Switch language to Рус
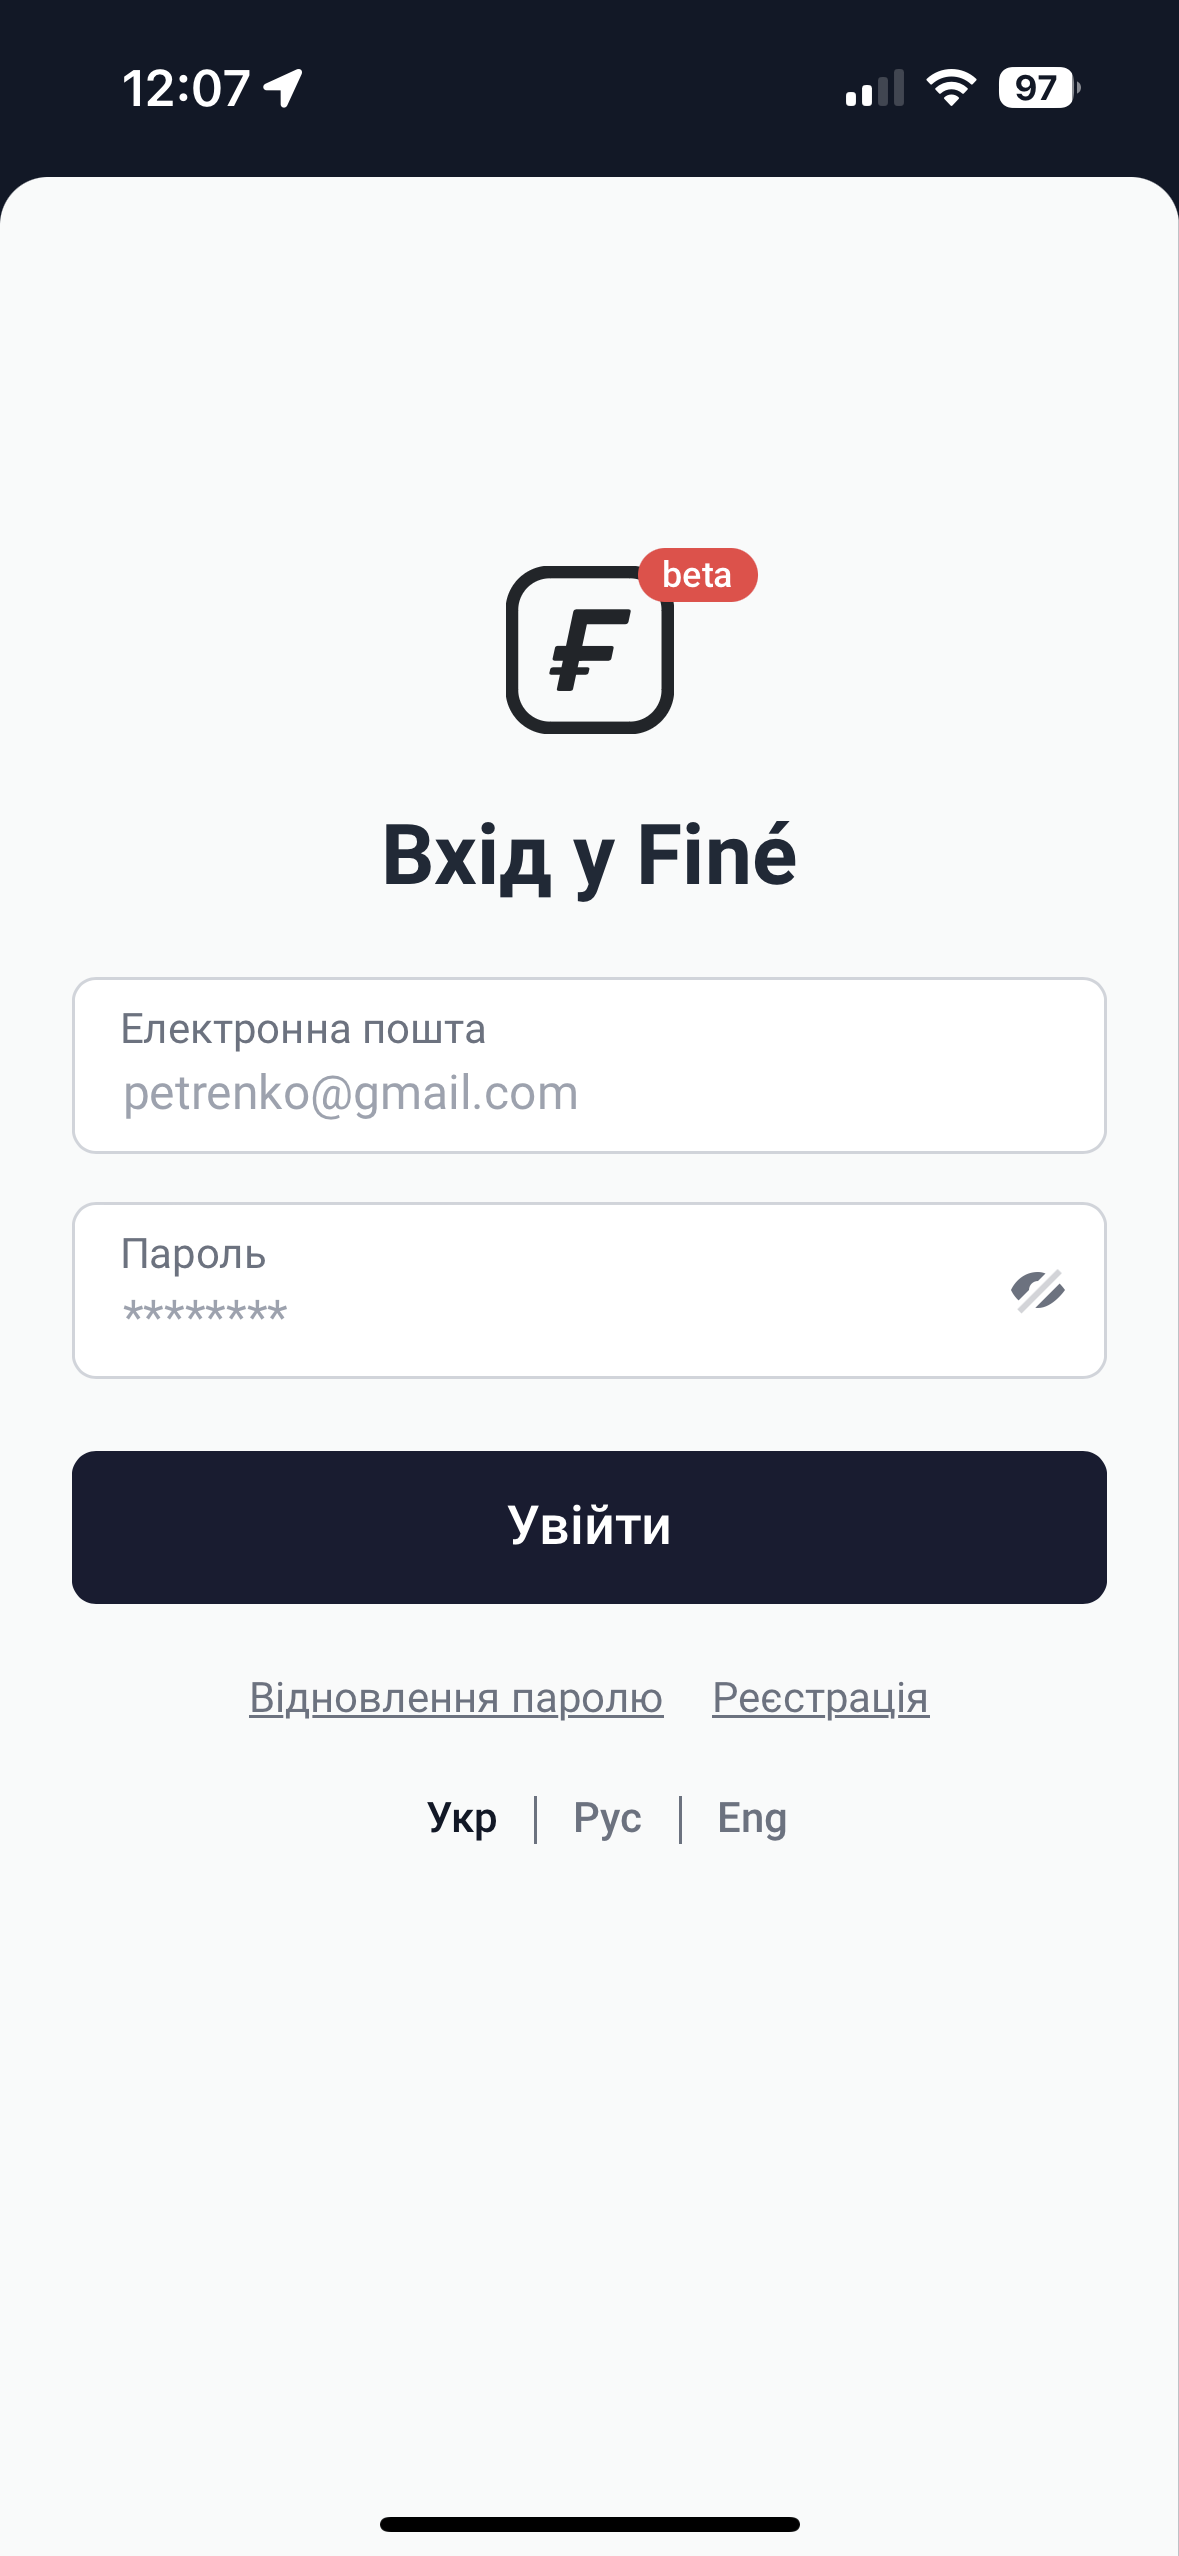Image resolution: width=1179 pixels, height=2556 pixels. (607, 1818)
